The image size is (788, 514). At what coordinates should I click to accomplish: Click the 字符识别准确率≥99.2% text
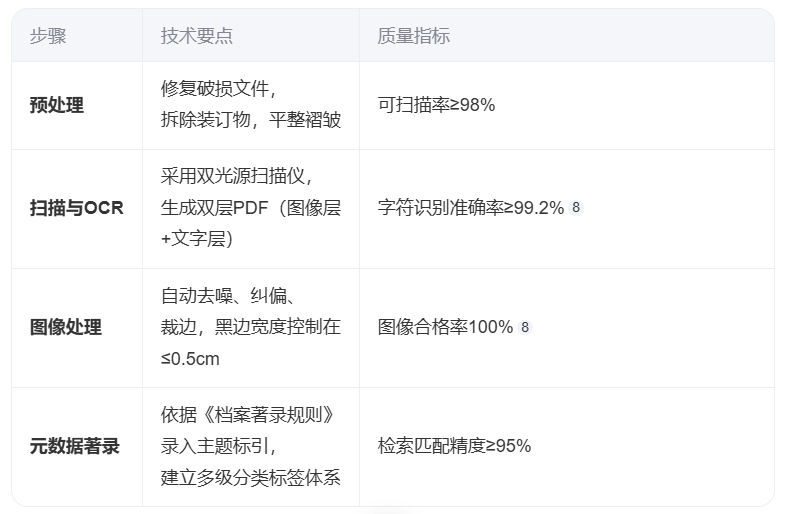click(471, 208)
